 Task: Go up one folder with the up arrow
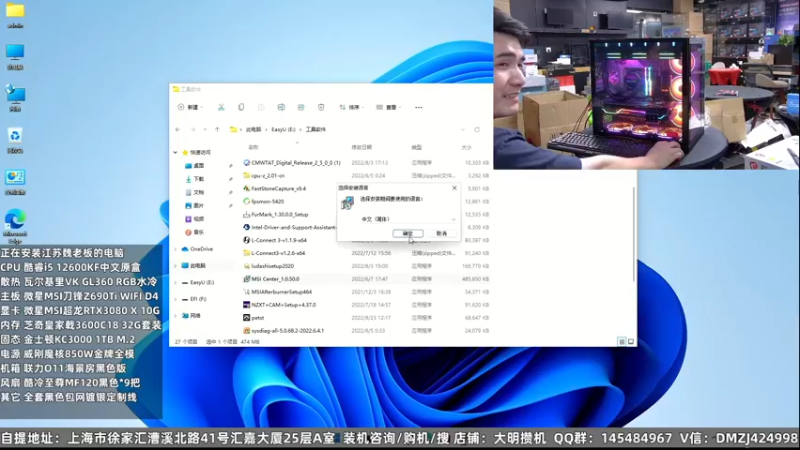point(217,130)
